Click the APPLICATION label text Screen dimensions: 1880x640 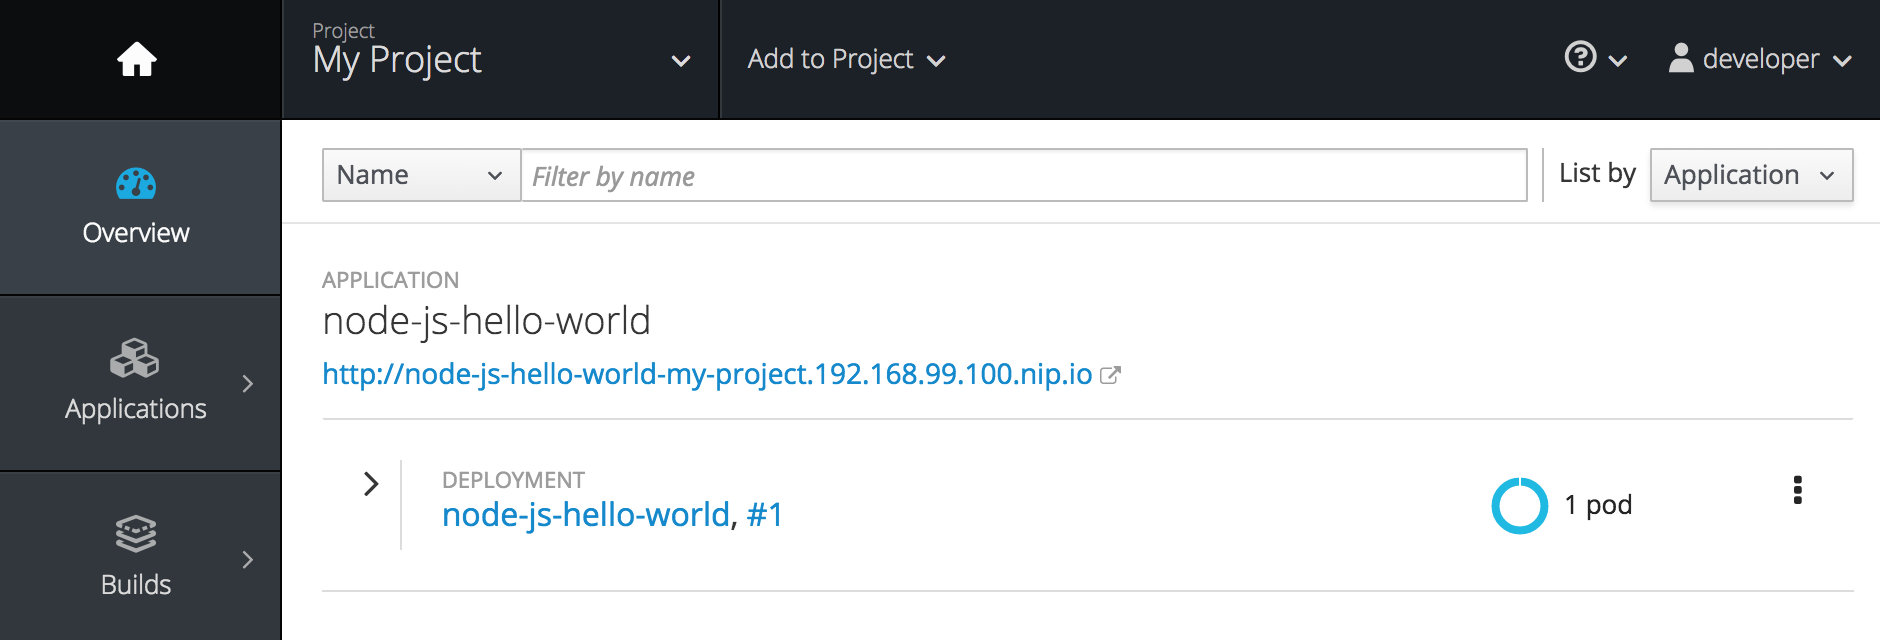tap(390, 280)
